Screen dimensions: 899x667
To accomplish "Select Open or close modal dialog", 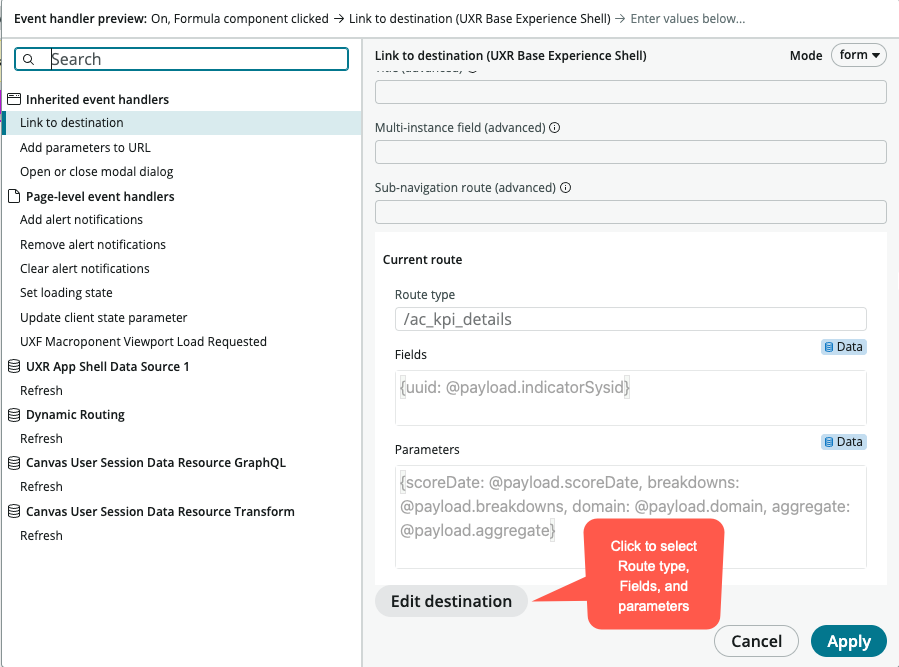I will (96, 172).
